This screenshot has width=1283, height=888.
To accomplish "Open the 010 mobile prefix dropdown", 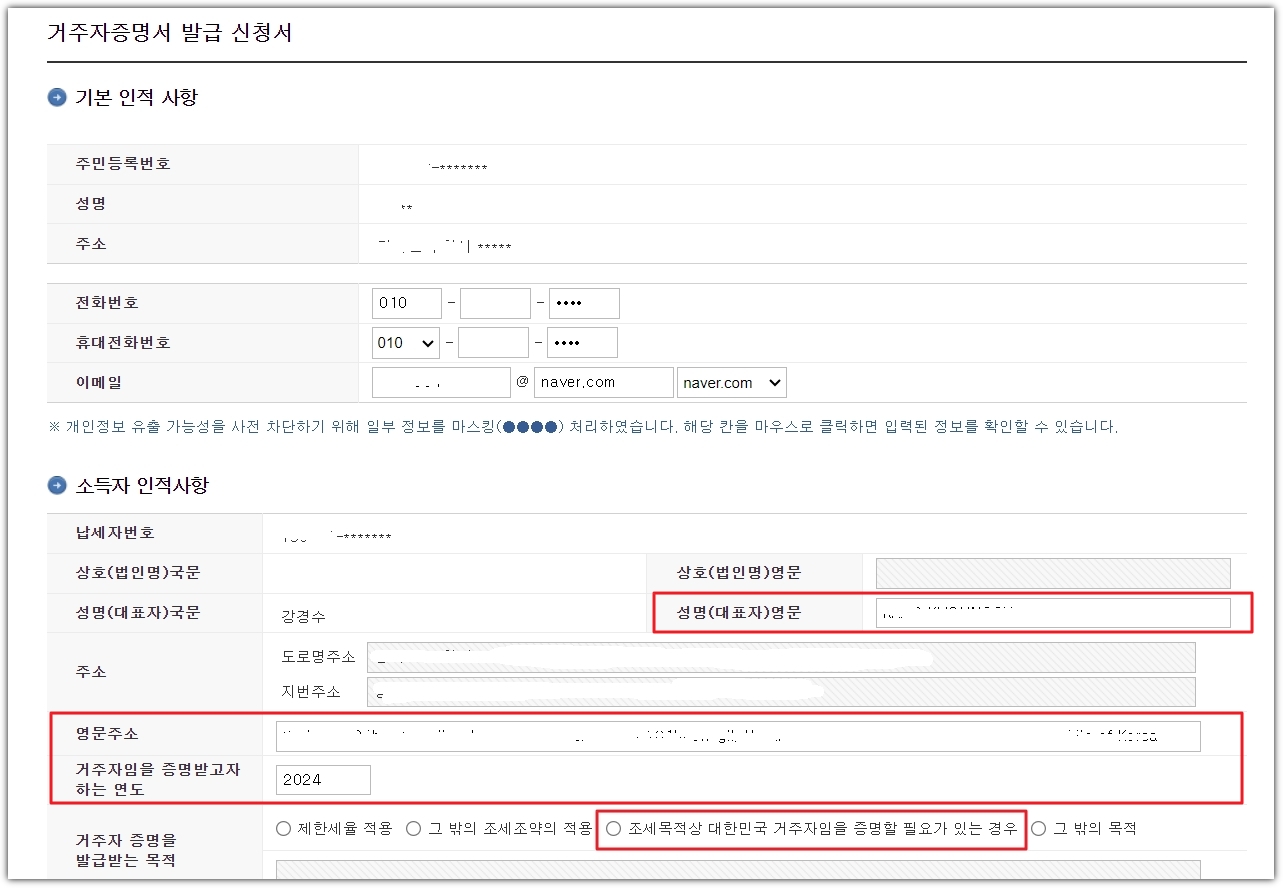I will click(404, 342).
